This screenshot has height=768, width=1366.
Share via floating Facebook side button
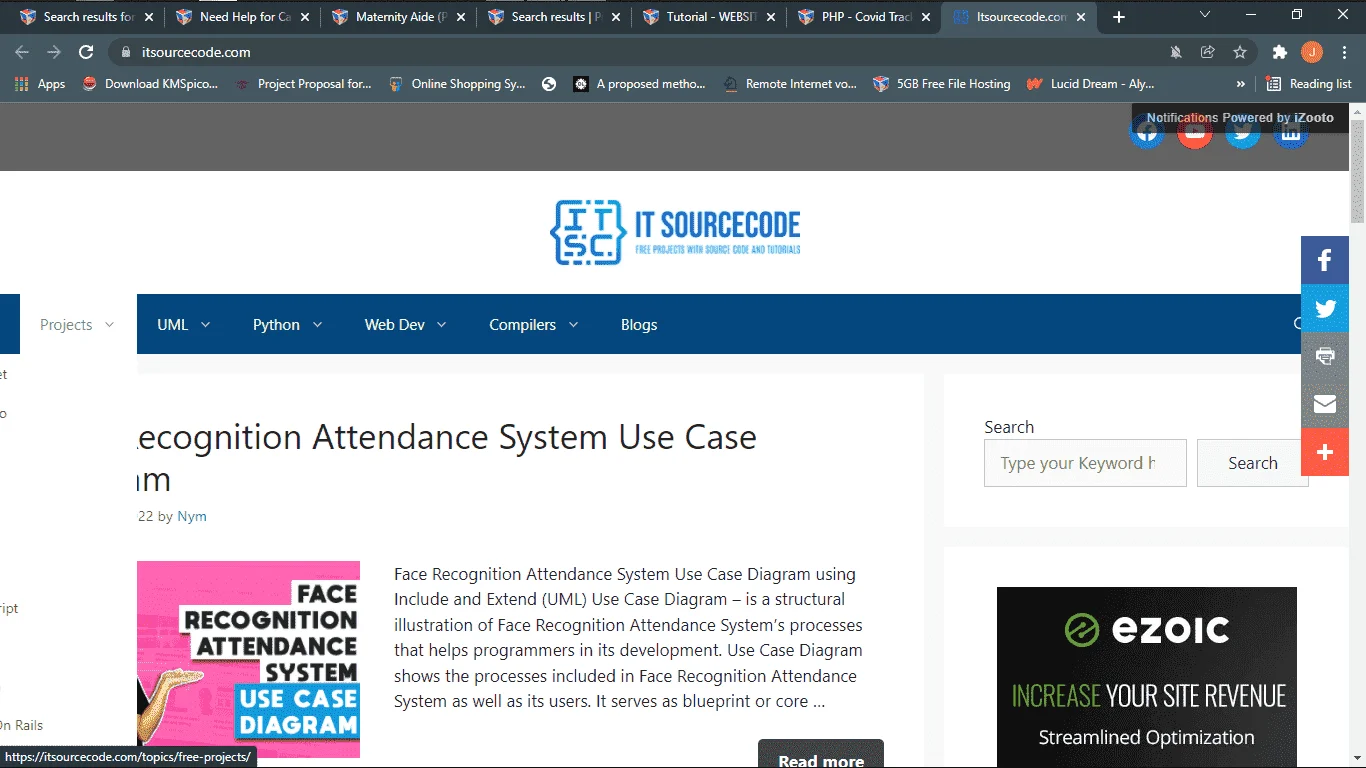[x=1325, y=260]
